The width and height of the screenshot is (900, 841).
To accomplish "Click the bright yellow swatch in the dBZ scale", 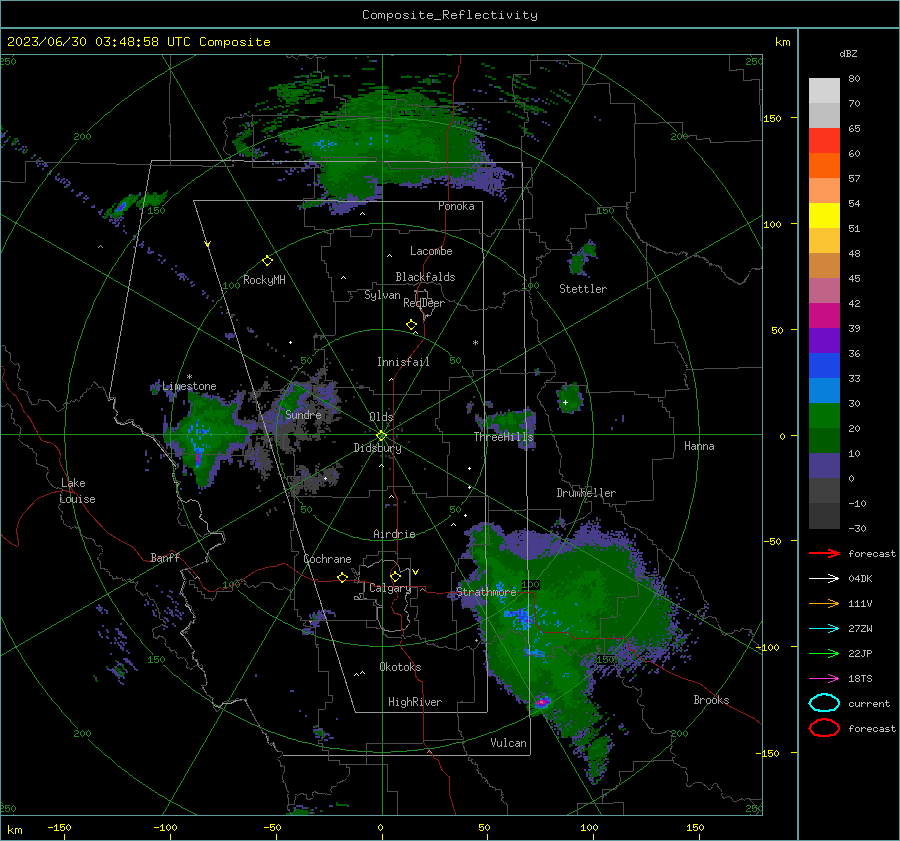I will coord(824,216).
